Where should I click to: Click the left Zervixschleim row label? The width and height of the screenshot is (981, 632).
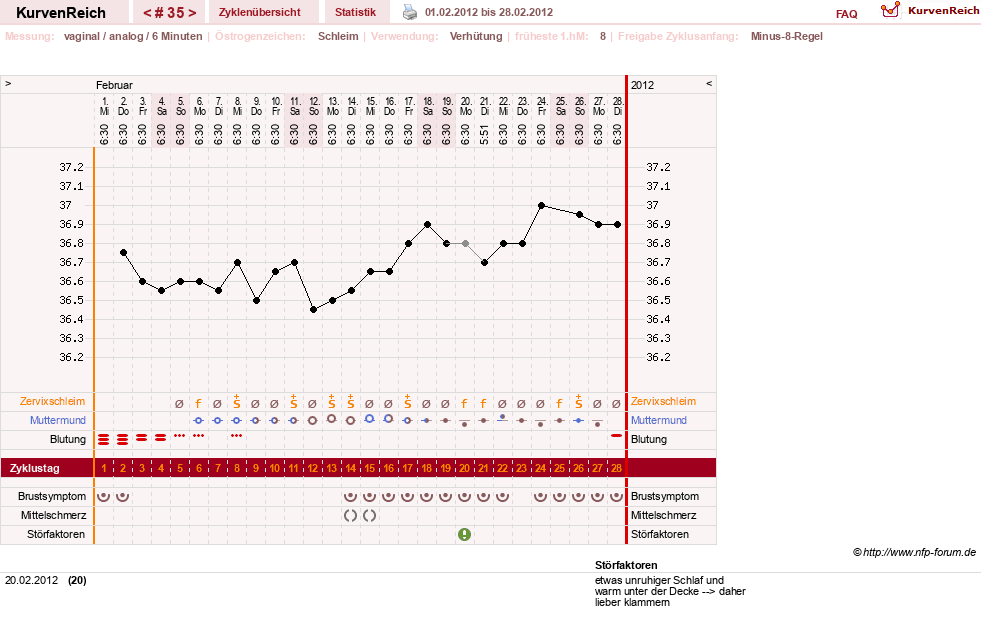click(x=53, y=401)
